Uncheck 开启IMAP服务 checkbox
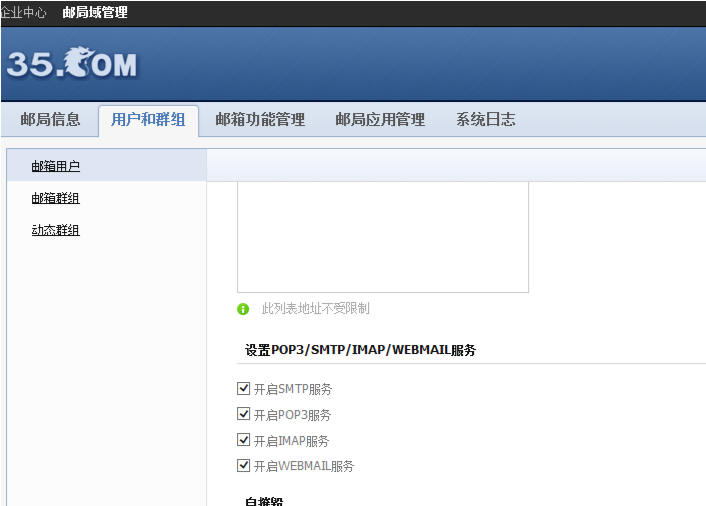 244,439
